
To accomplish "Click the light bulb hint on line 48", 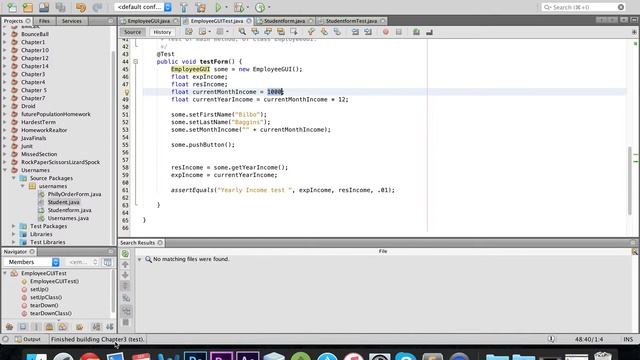I will [127, 92].
